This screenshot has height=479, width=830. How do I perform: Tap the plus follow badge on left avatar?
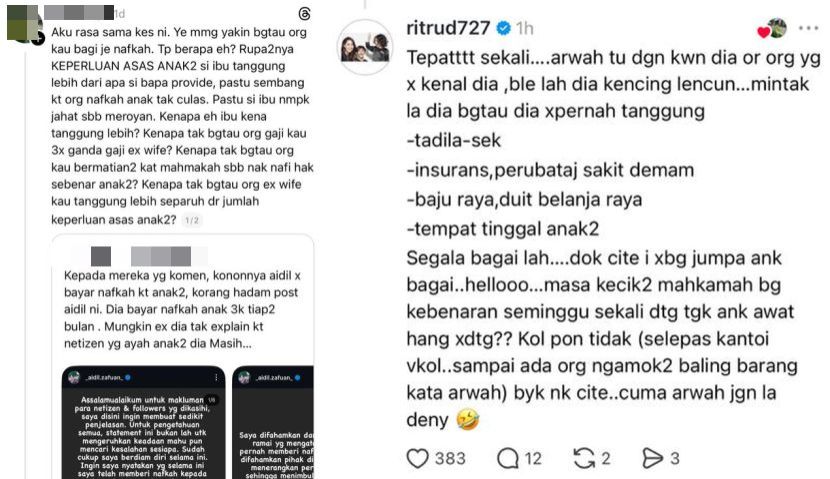coord(38,39)
